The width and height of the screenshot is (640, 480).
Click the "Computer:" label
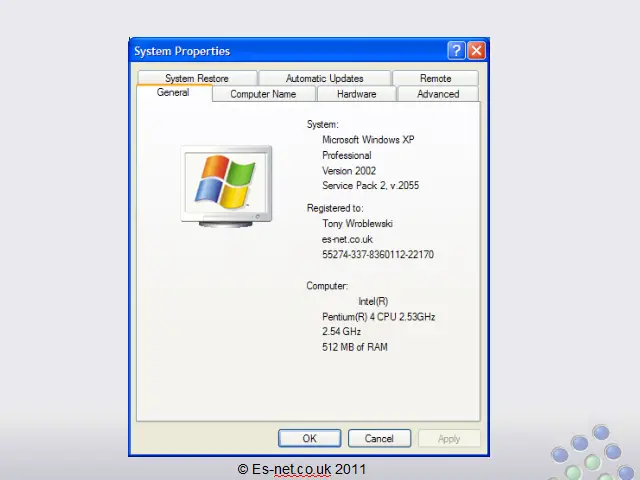[327, 286]
